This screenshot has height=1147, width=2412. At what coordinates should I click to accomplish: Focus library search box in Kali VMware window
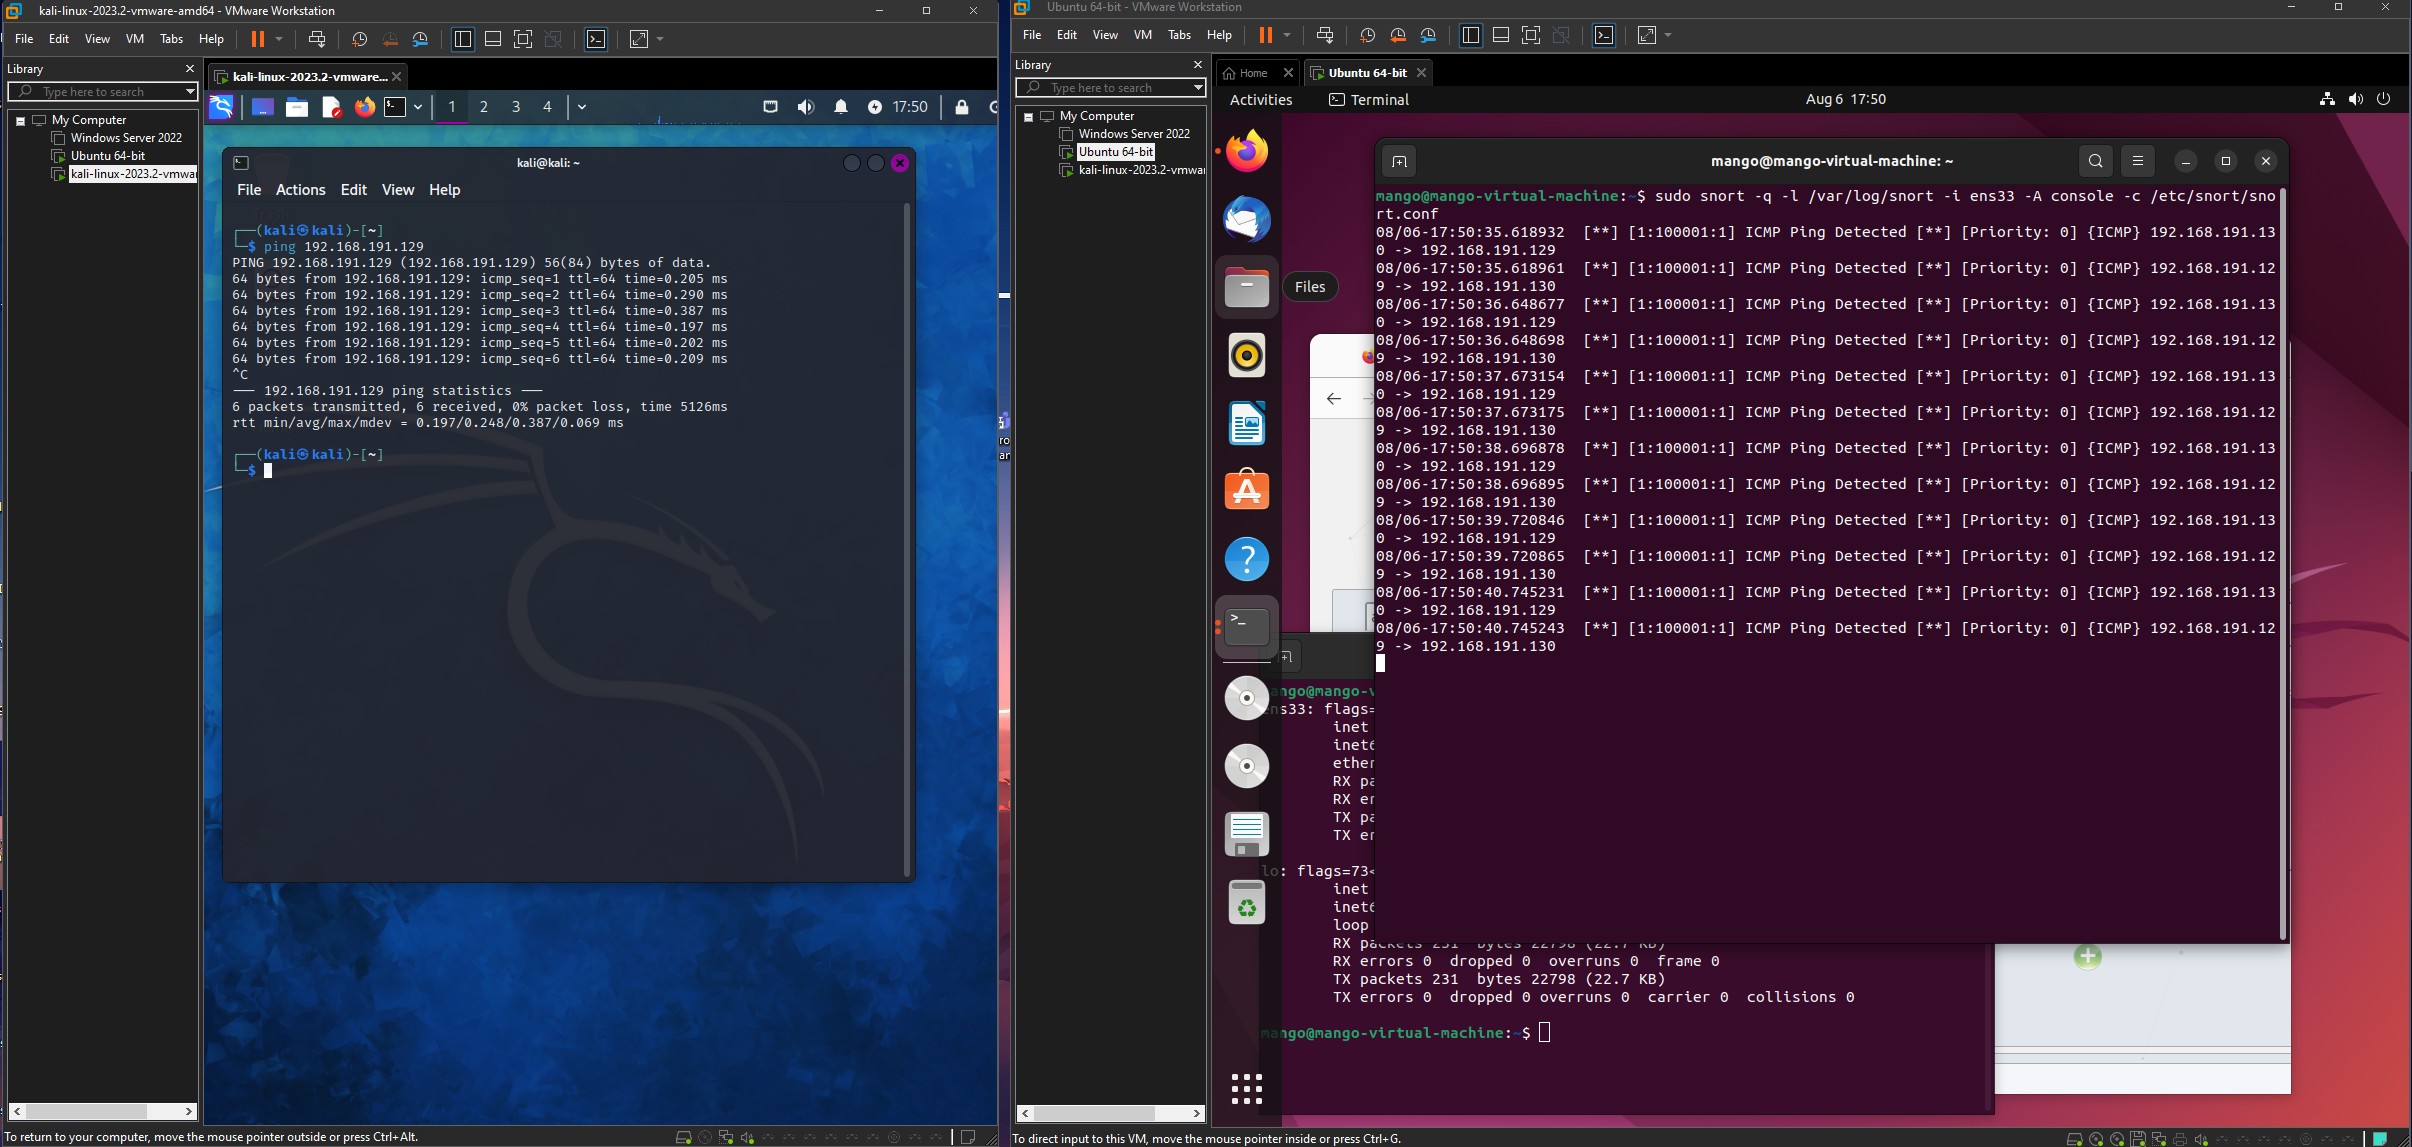pyautogui.click(x=103, y=91)
